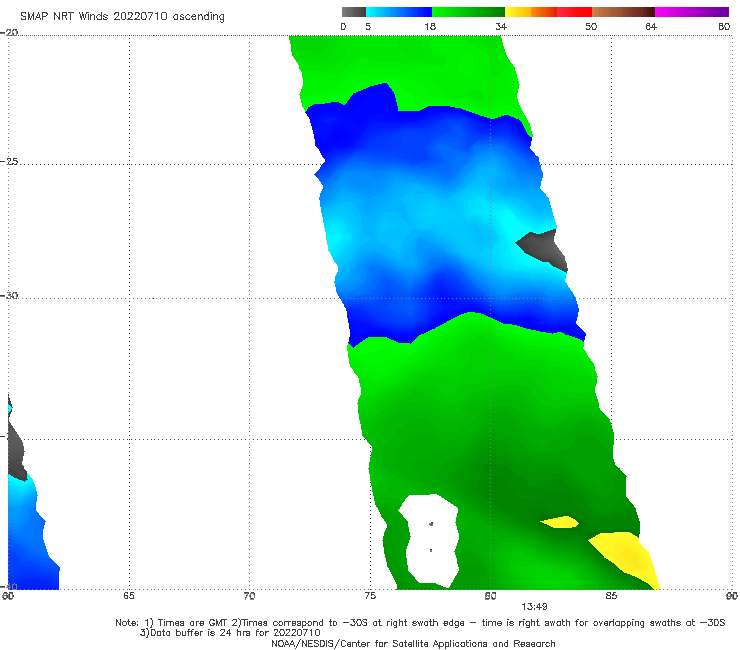The height and width of the screenshot is (650, 740).
Task: Click the latitude axis label '-30'
Action: [x=9, y=295]
